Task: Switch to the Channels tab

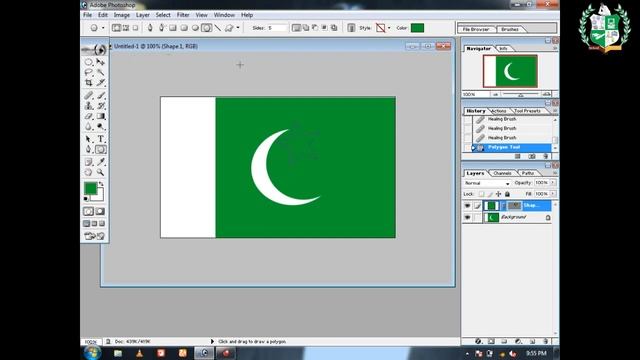Action: coord(502,173)
